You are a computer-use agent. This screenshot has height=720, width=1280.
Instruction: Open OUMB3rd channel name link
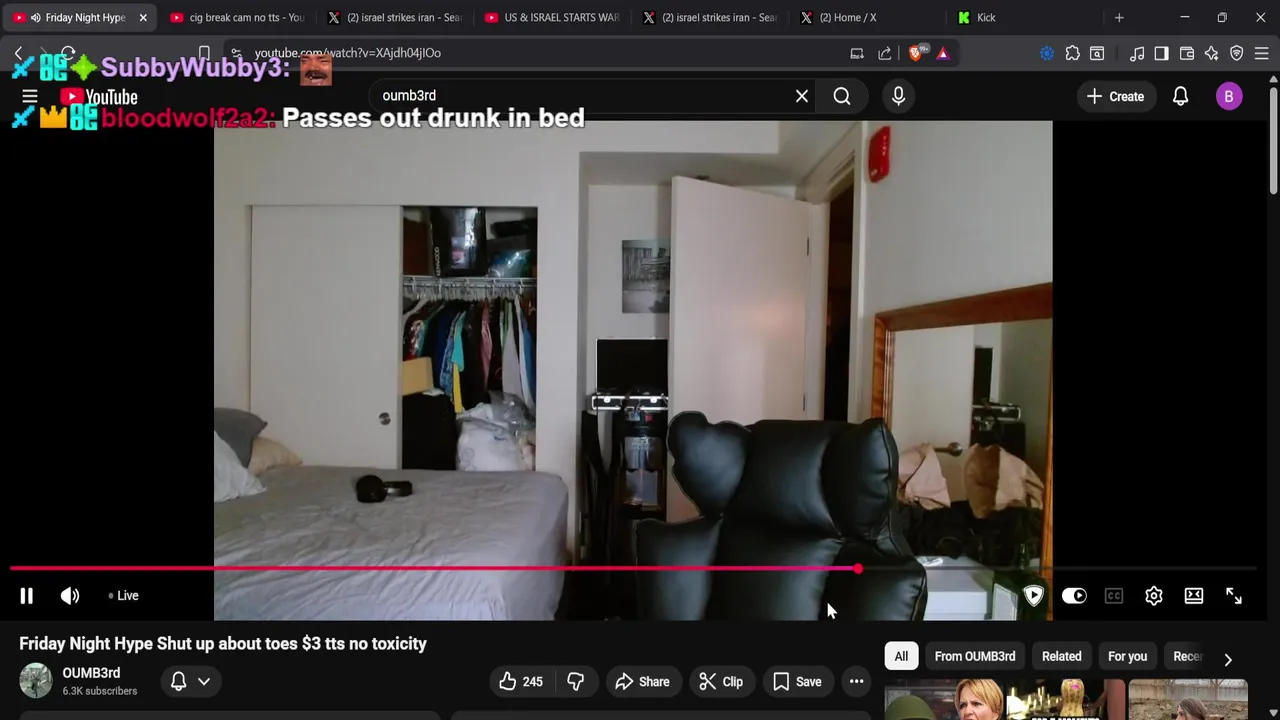coord(91,673)
